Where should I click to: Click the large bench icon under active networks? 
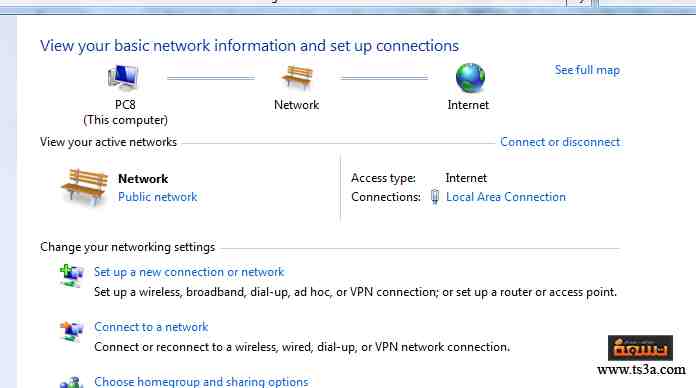[84, 187]
